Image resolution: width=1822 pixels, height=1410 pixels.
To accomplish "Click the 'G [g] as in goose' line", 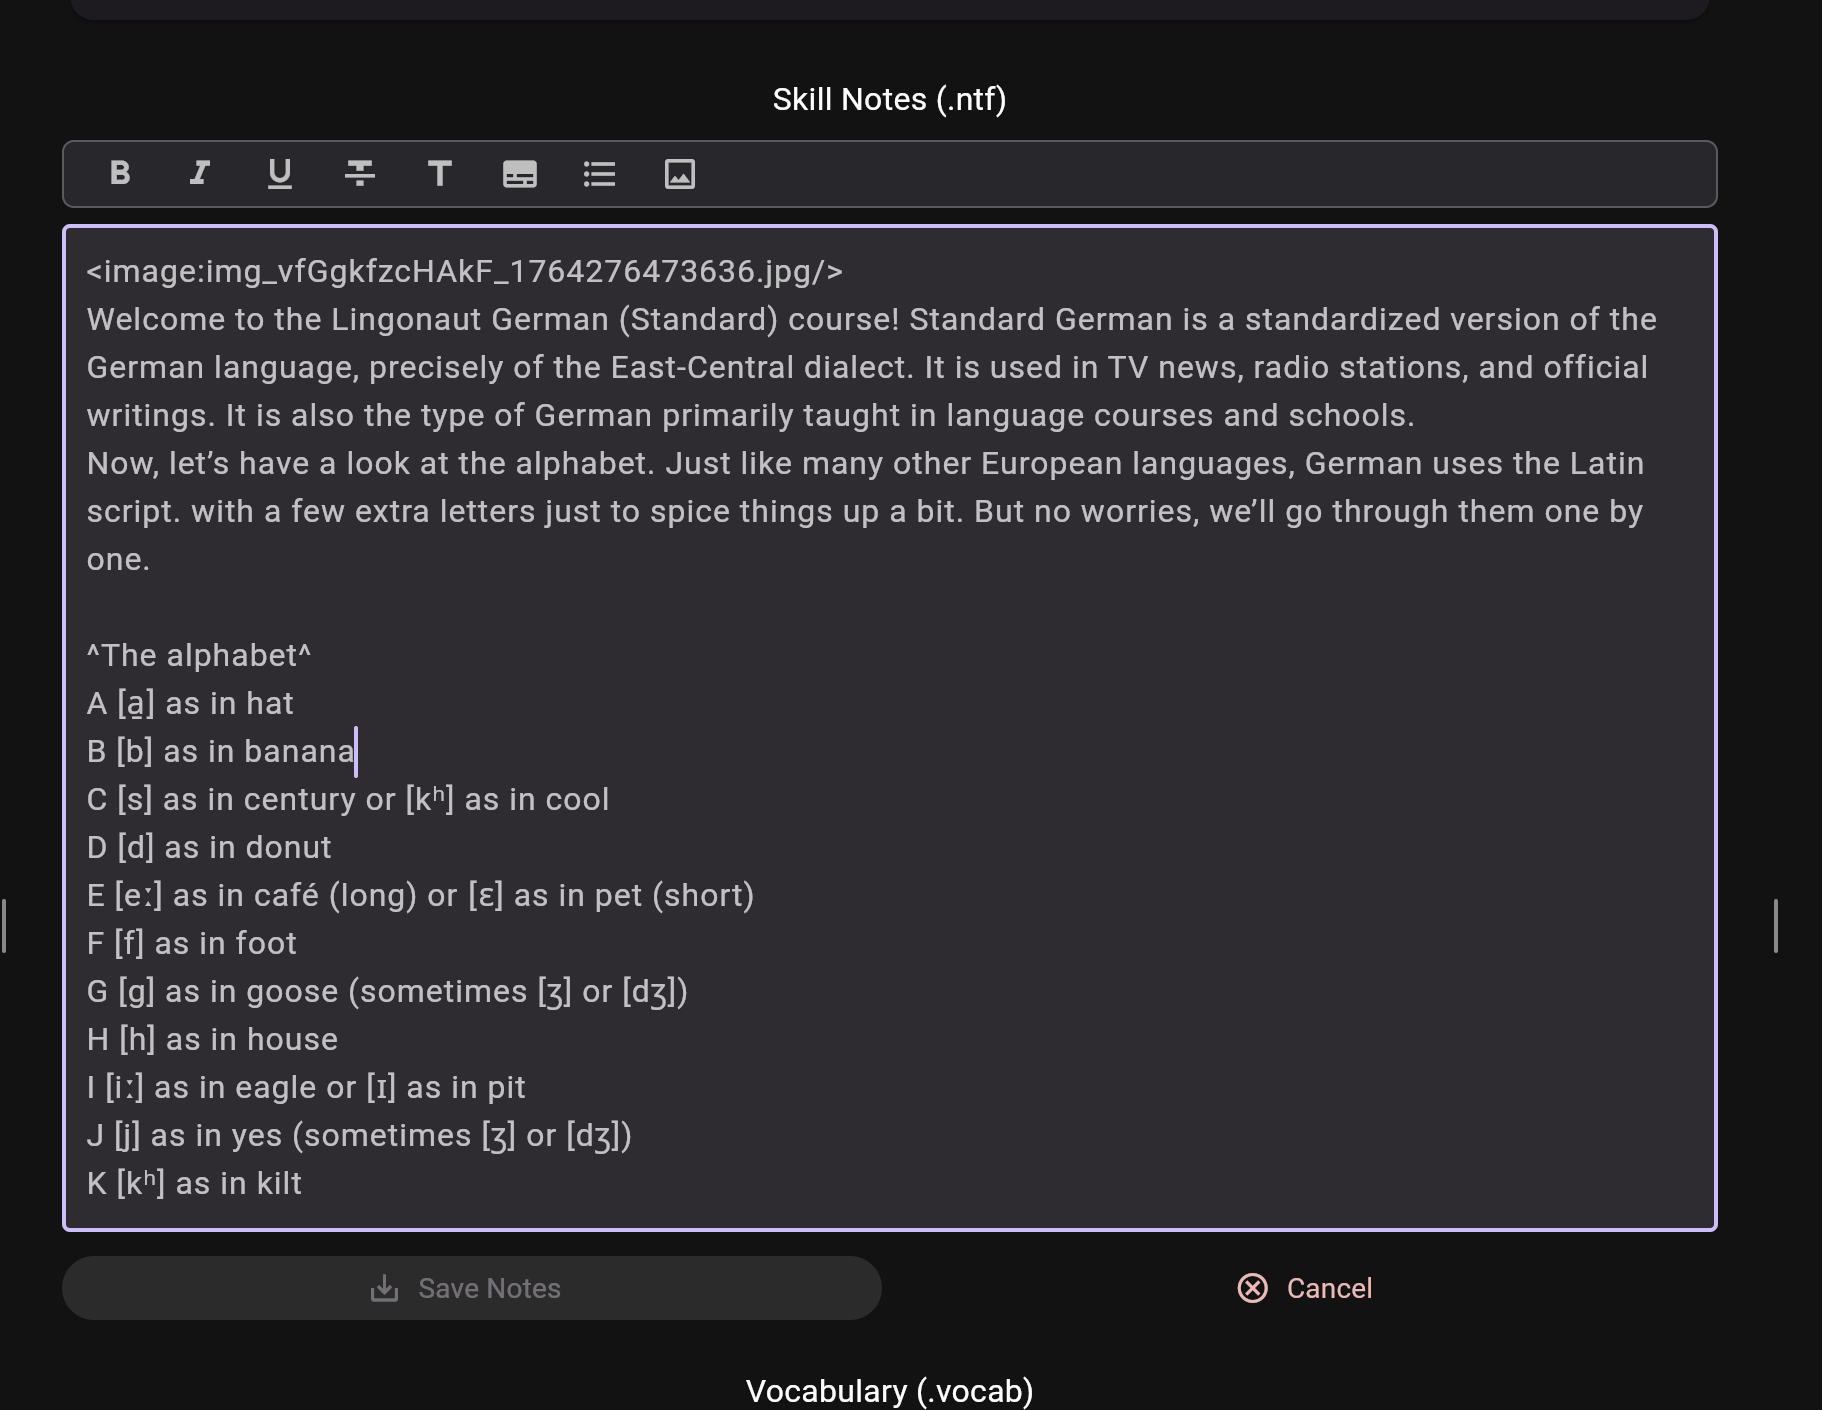I will 387,991.
